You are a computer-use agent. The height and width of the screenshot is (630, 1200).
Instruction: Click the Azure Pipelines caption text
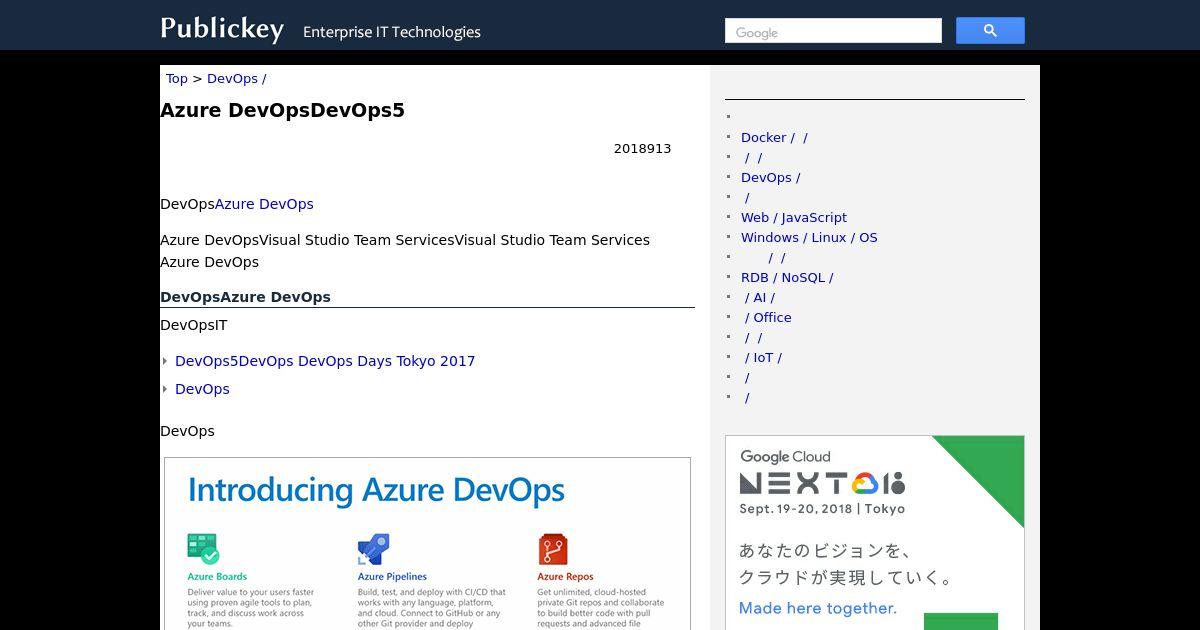click(x=392, y=577)
